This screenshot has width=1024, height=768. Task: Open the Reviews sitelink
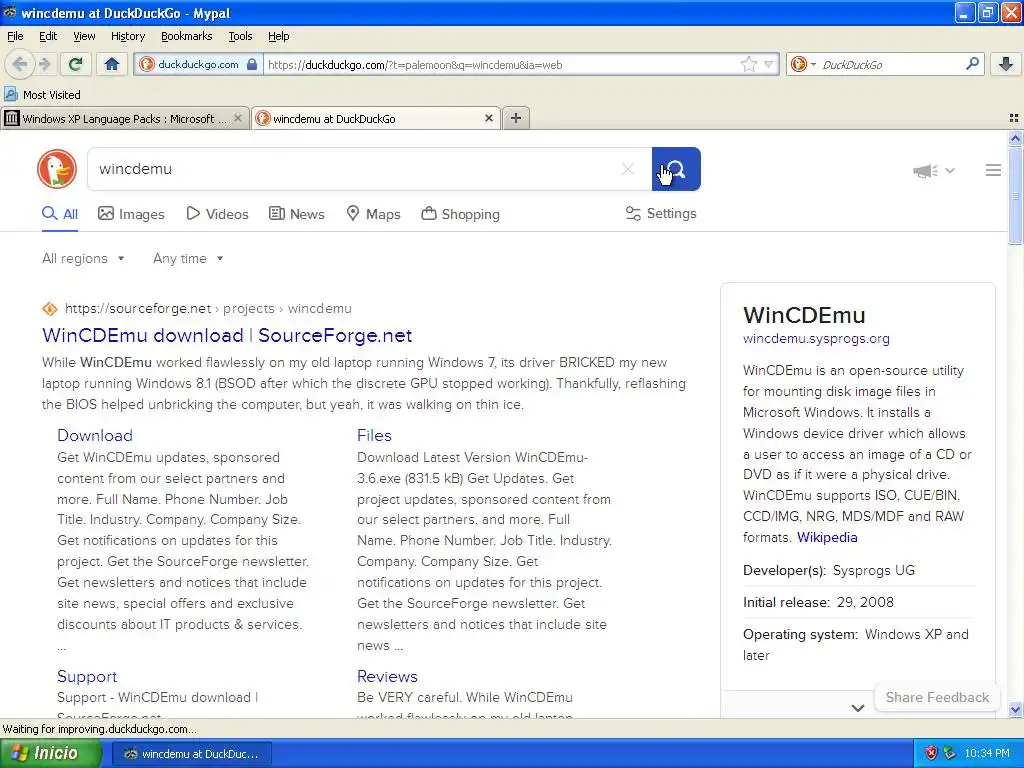tap(387, 677)
